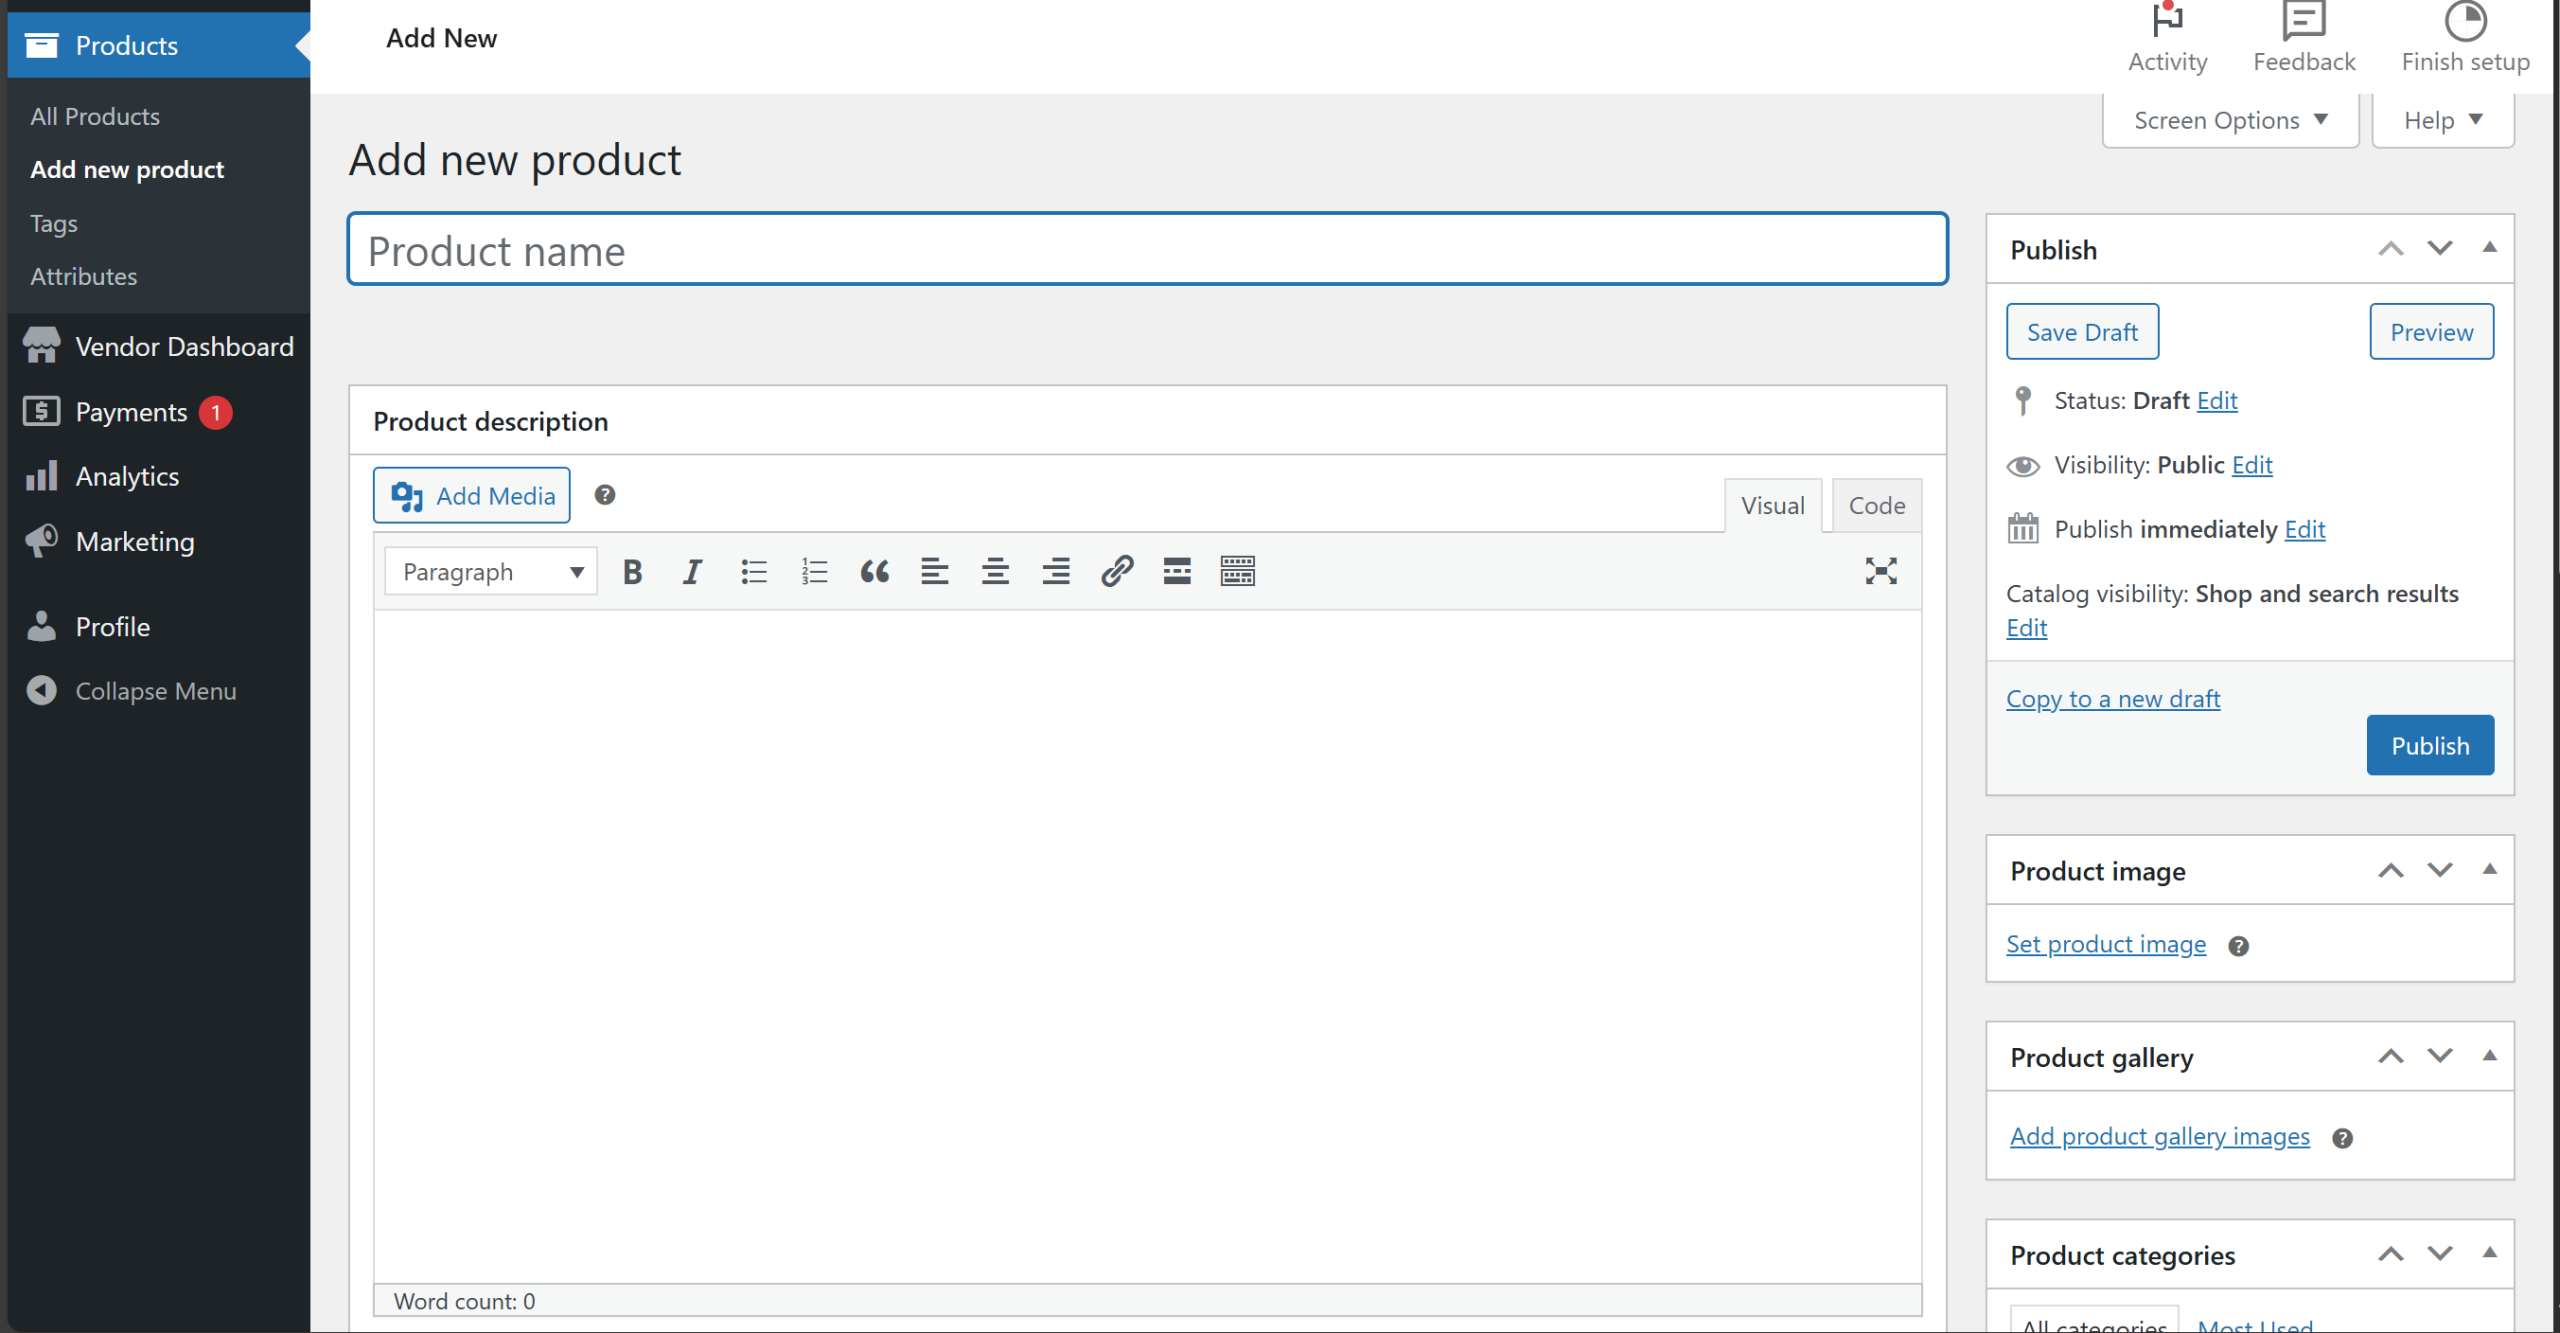Insert Read More tag
This screenshot has height=1333, width=2560.
[1177, 572]
